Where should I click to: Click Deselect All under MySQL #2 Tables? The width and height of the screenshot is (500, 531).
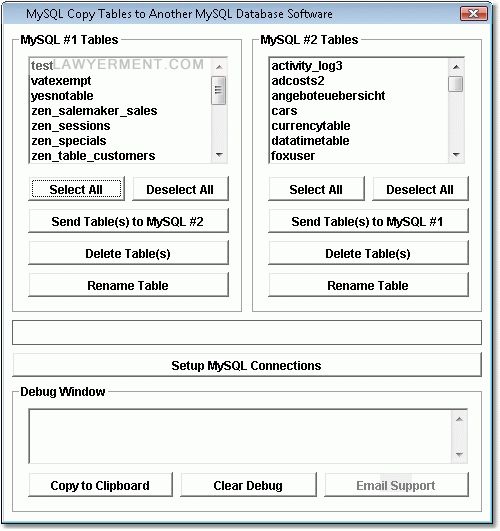point(420,189)
